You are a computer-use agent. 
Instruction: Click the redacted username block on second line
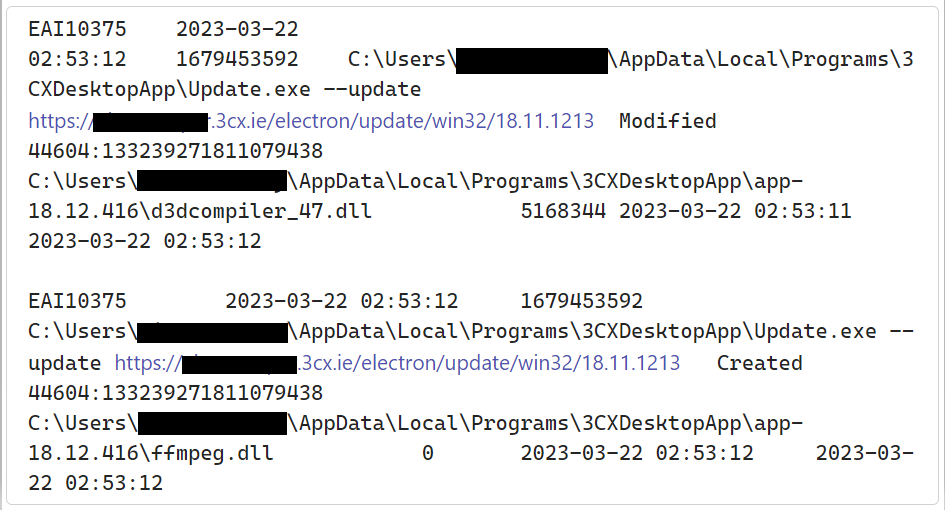(532, 59)
